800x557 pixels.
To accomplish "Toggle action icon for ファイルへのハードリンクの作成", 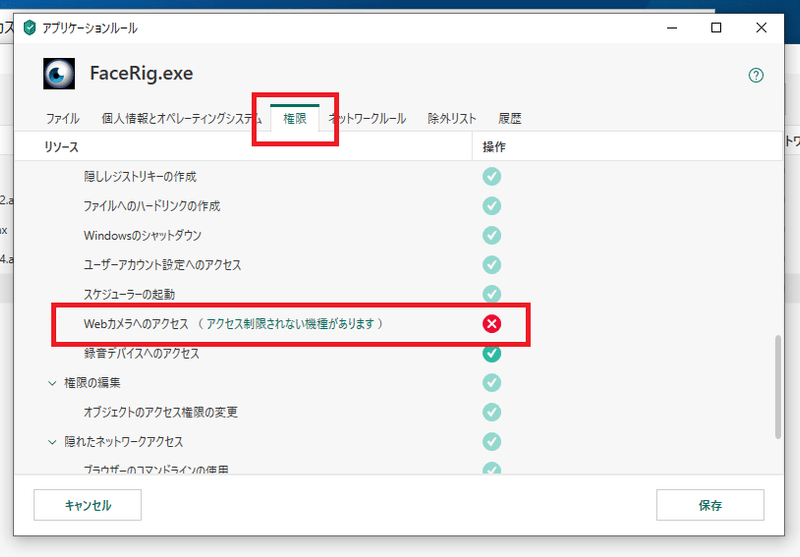I will click(492, 206).
